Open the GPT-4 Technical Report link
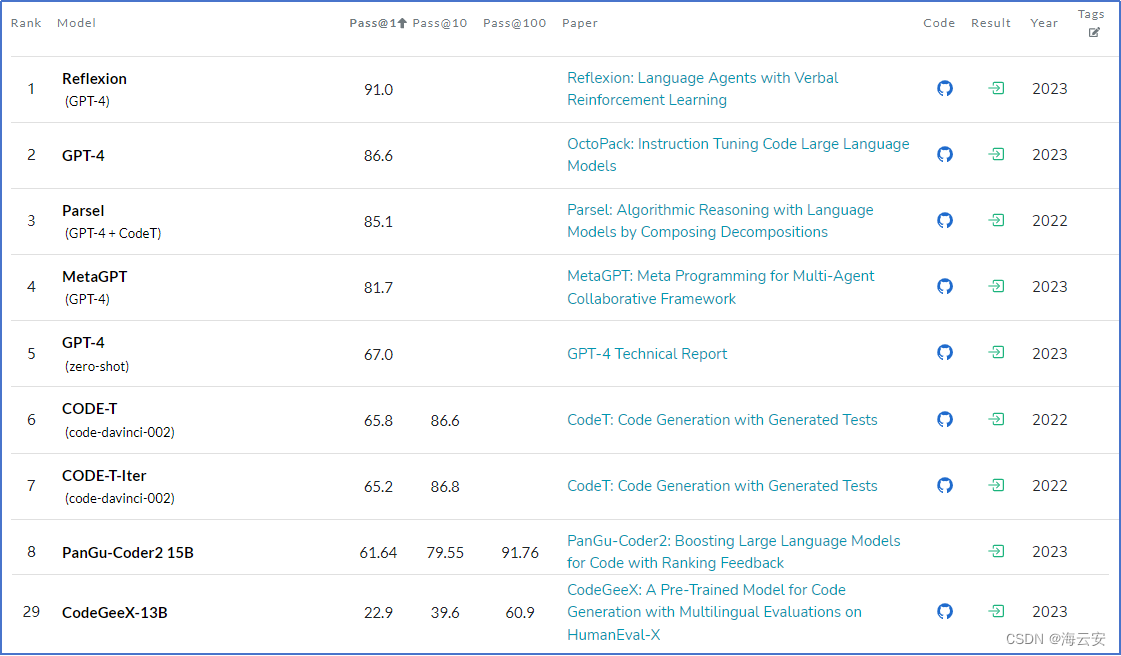 click(647, 354)
